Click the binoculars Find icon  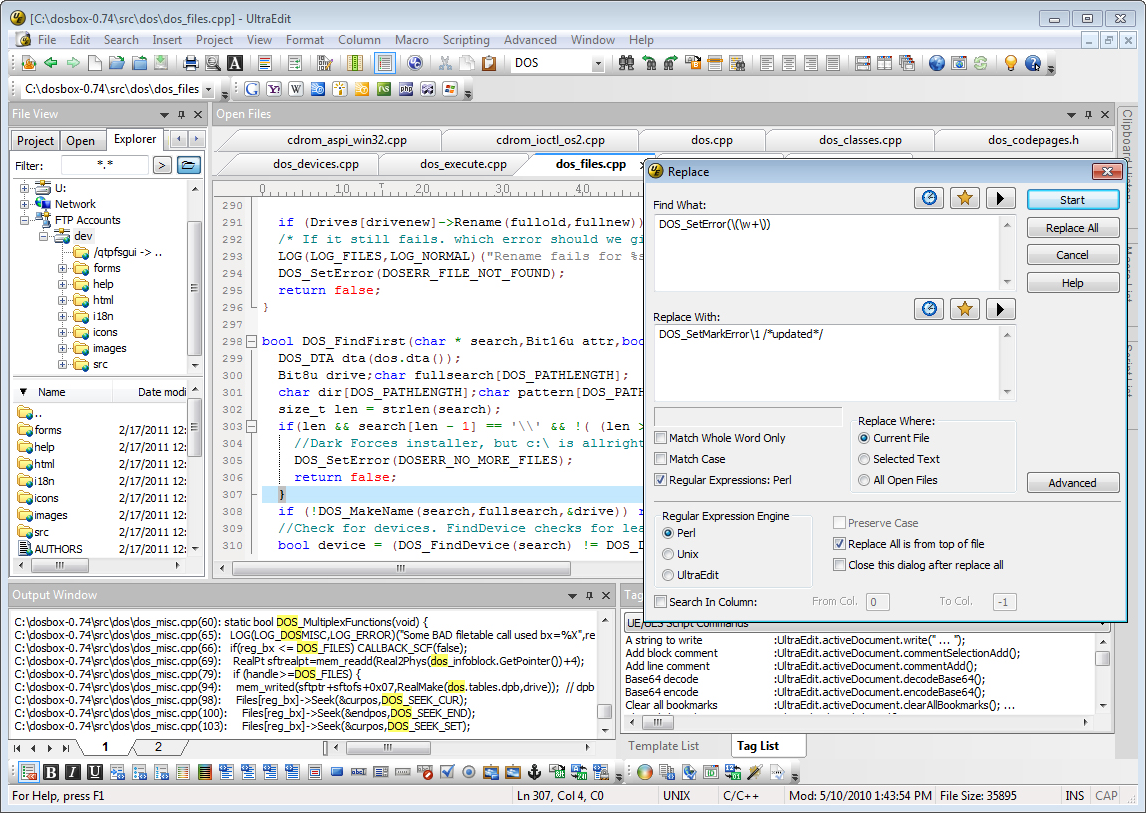pyautogui.click(x=626, y=63)
